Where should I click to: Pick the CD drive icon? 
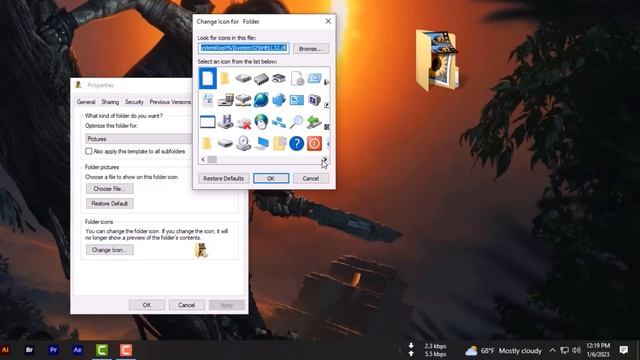pyautogui.click(x=243, y=143)
